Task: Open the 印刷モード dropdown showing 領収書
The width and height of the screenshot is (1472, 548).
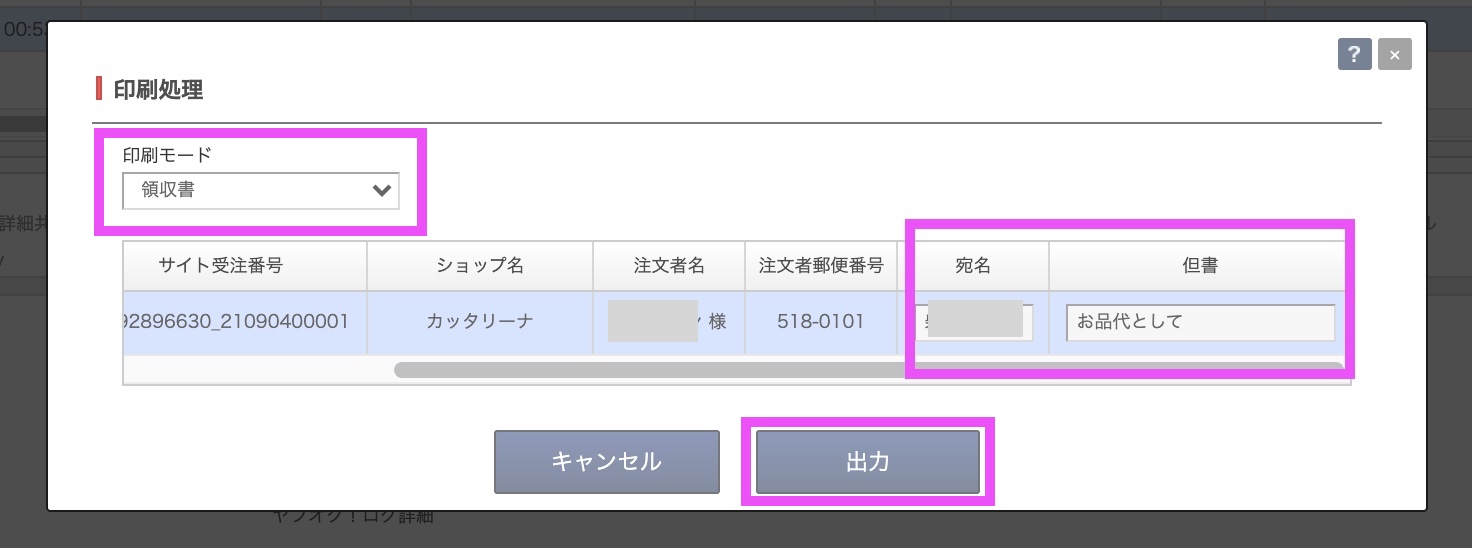Action: click(x=261, y=191)
